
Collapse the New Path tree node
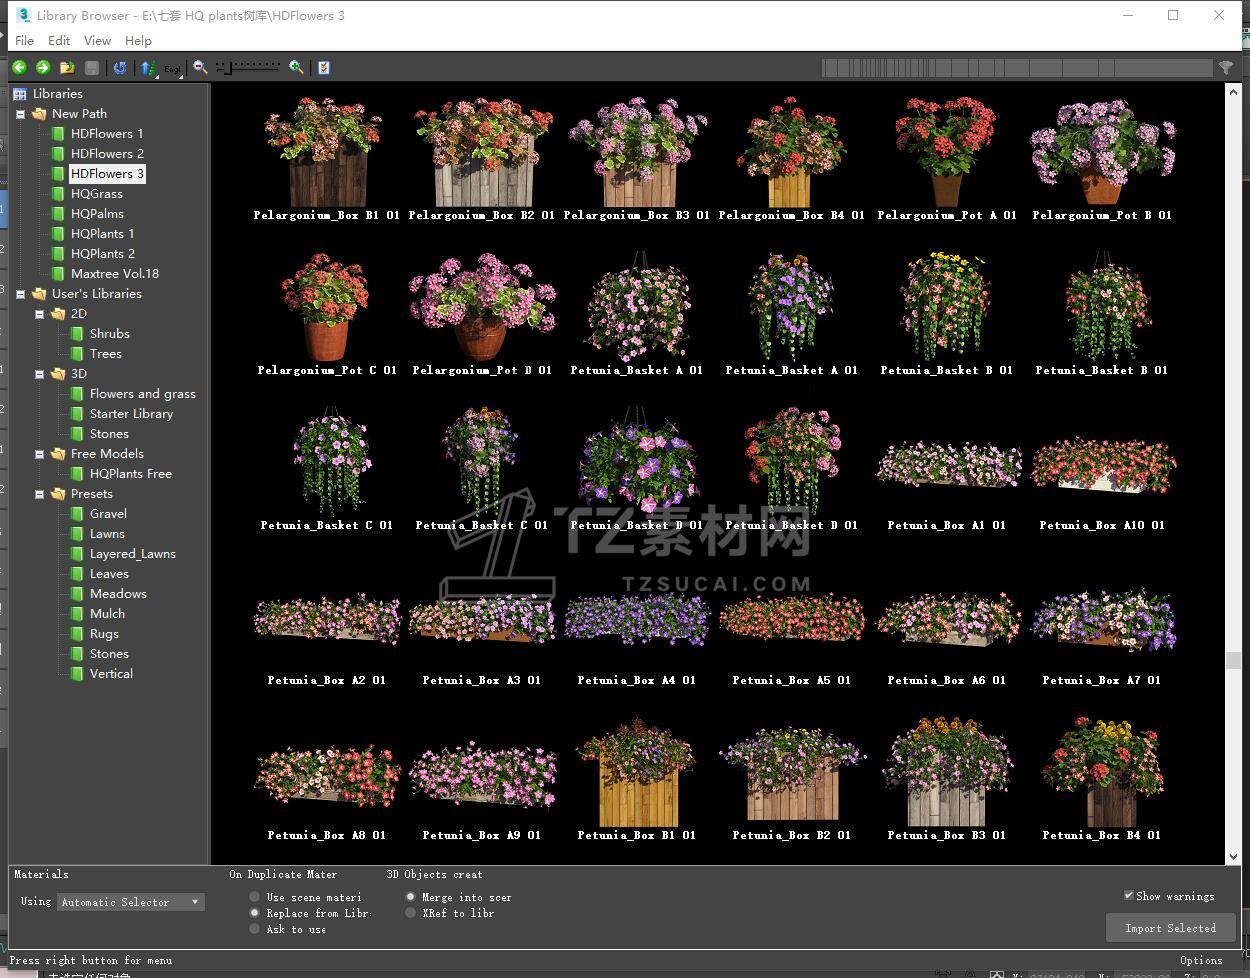point(20,114)
